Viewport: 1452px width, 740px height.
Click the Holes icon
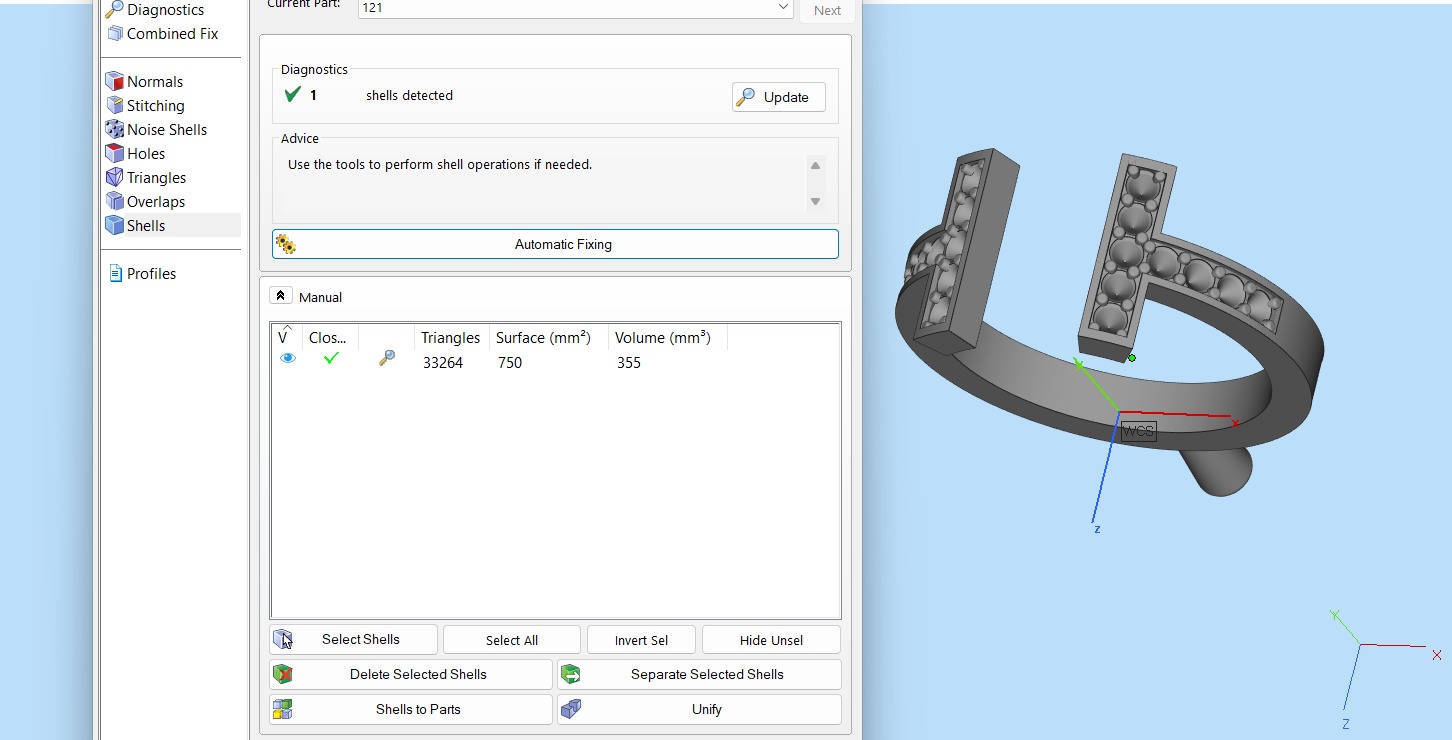[x=114, y=154]
